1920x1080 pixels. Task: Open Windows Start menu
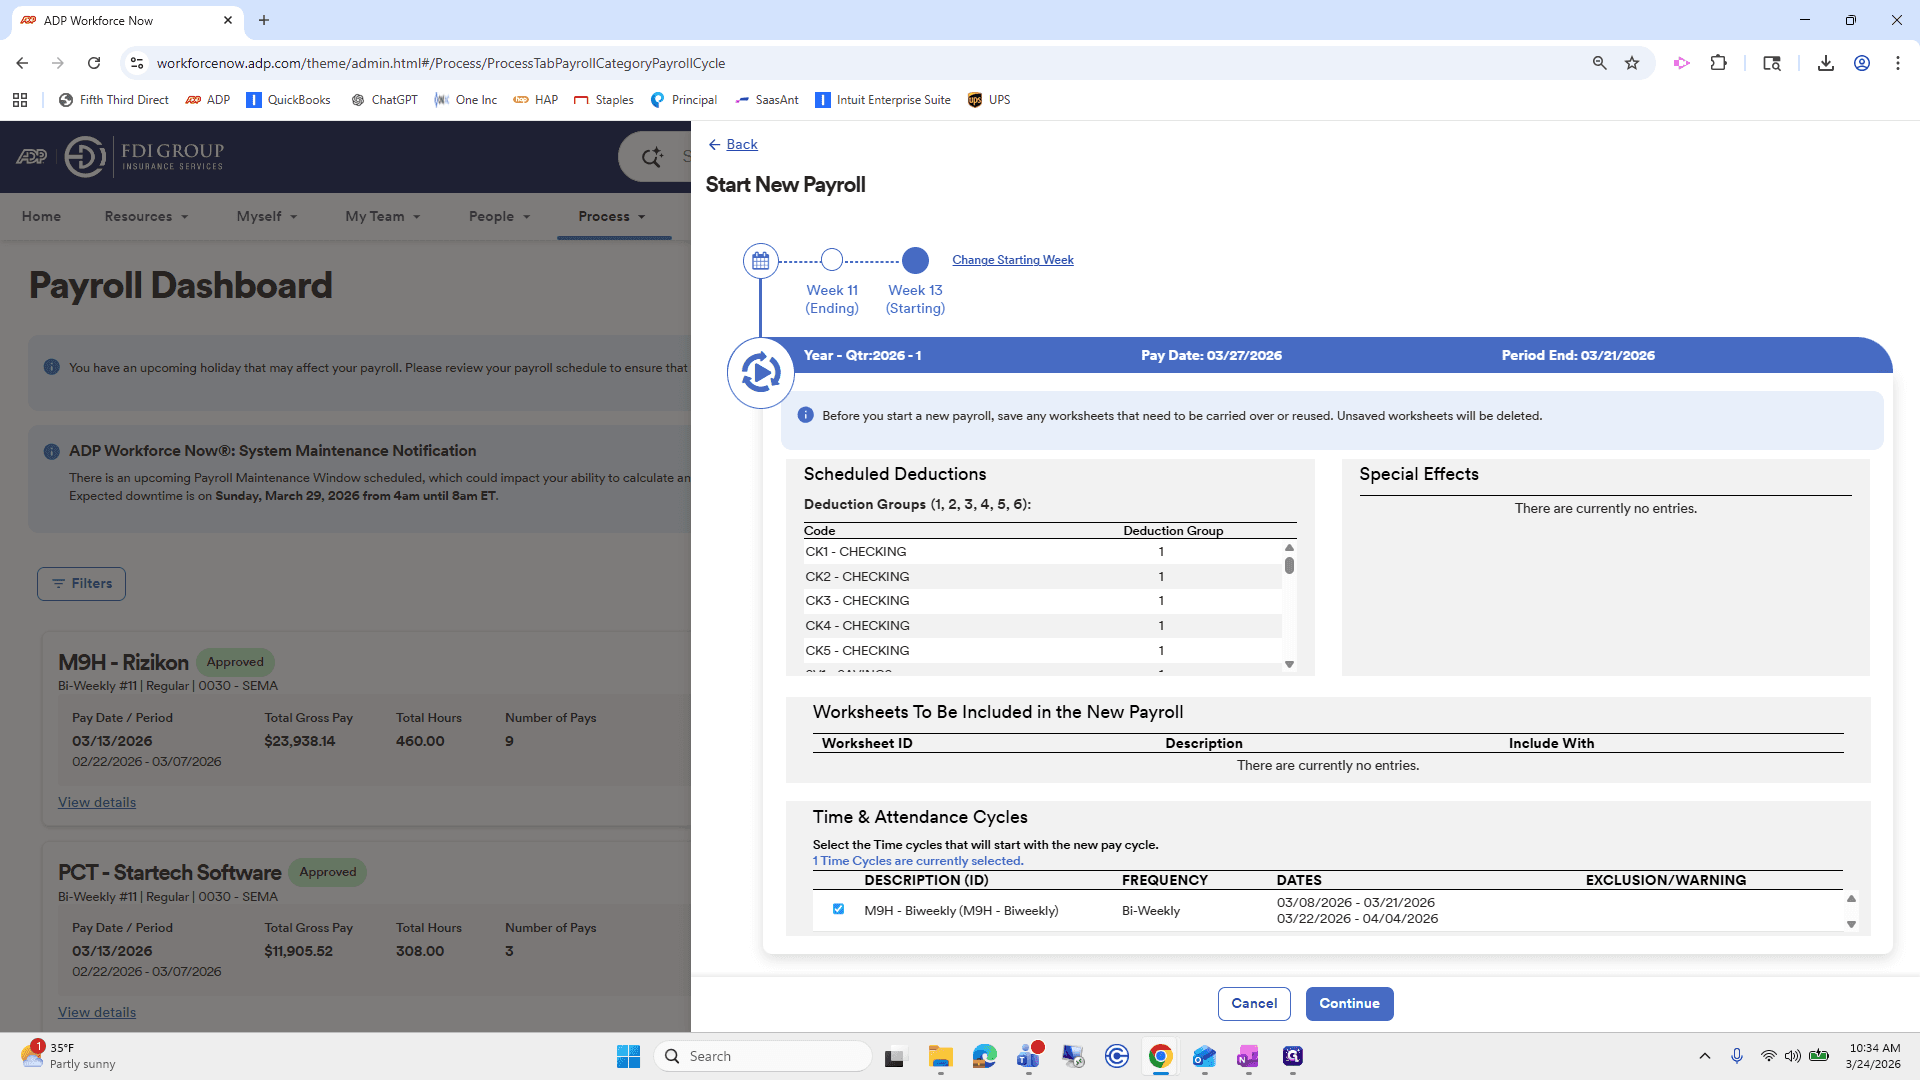click(x=628, y=1056)
